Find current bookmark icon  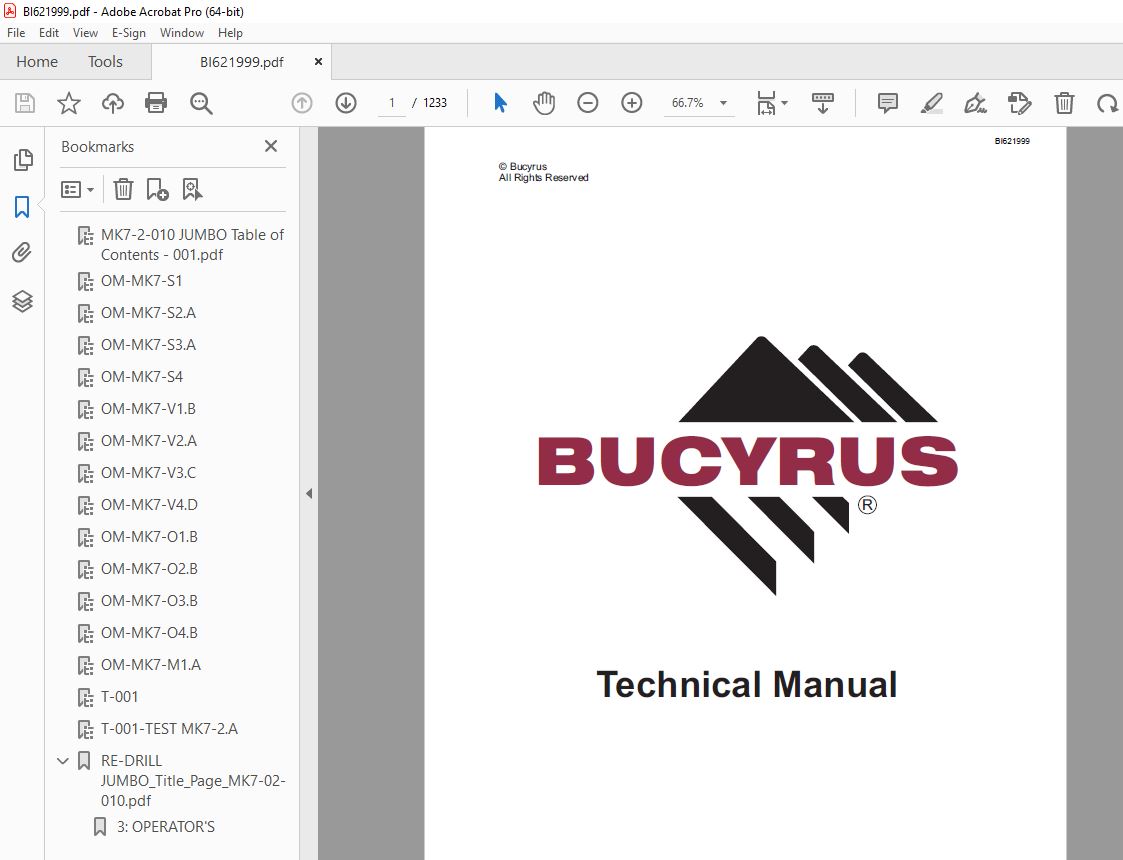click(192, 189)
